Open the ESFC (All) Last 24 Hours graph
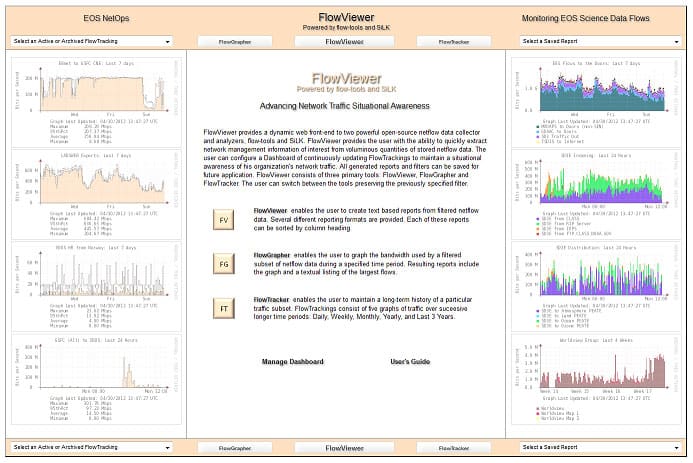This screenshot has height=463, width=693. pos(96,379)
